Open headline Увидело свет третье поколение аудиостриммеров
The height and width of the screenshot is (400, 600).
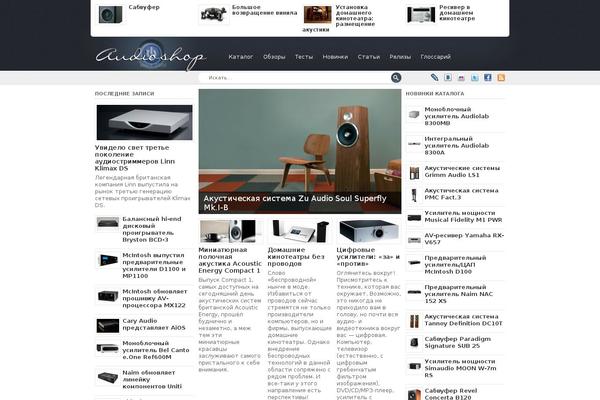(x=135, y=158)
